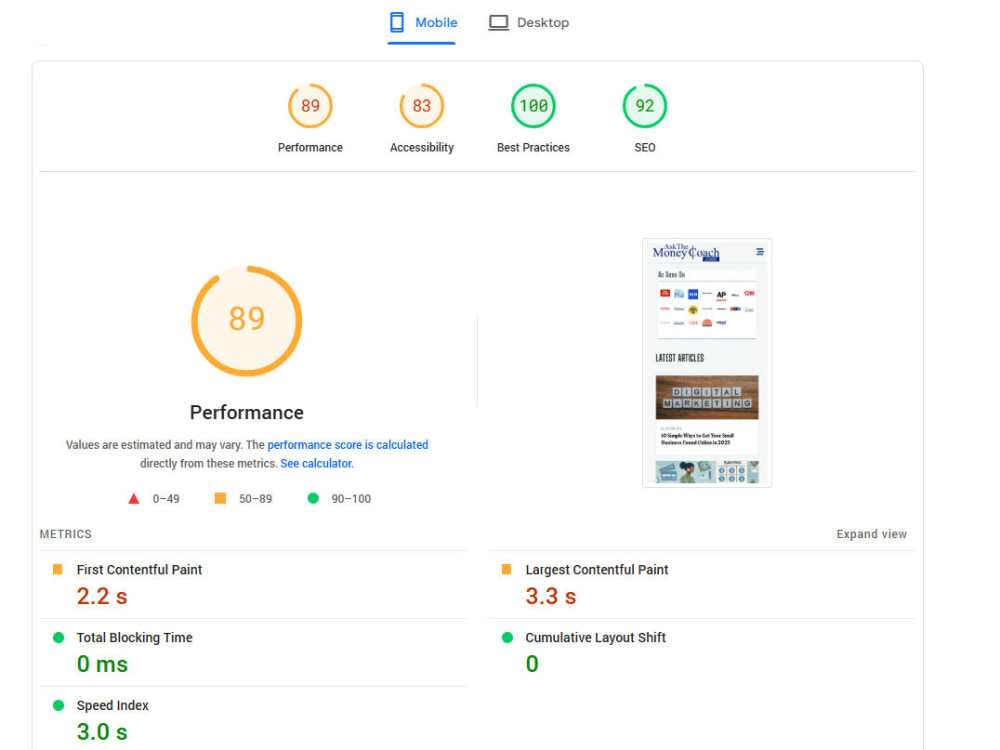The height and width of the screenshot is (750, 1000).
Task: Open the Accessibility score gauge 83
Action: (422, 106)
